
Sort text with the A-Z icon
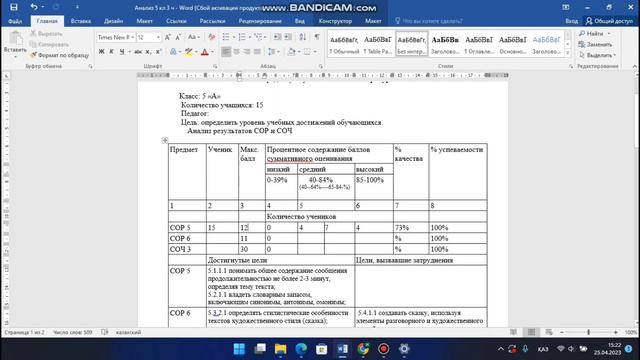303,37
